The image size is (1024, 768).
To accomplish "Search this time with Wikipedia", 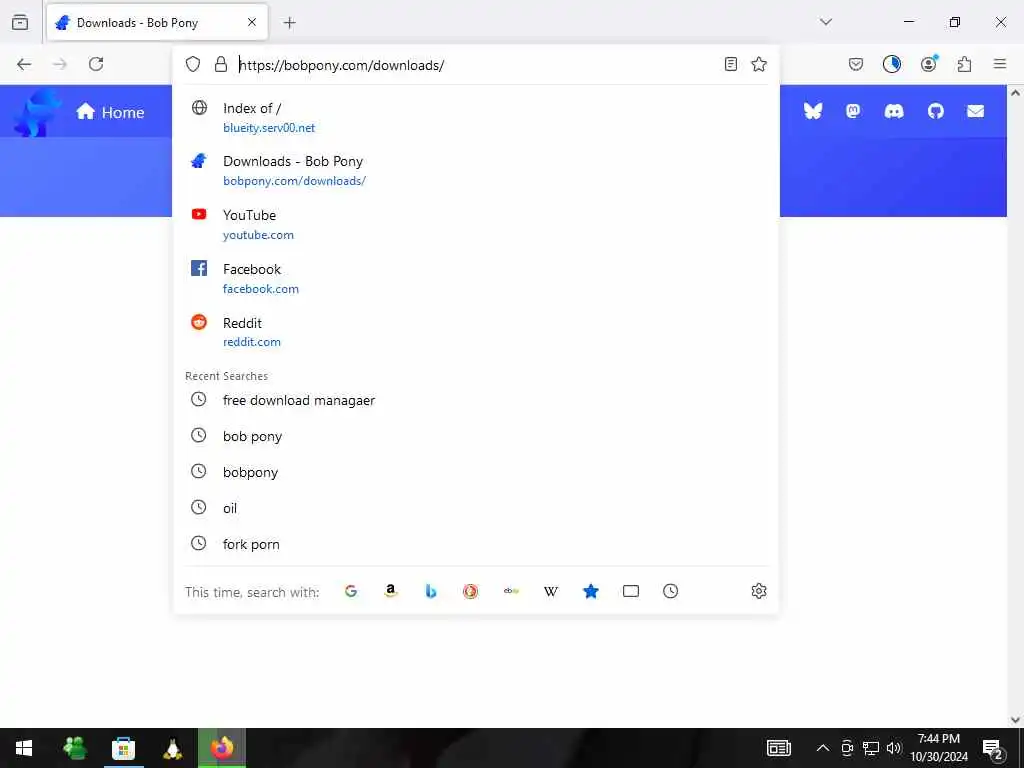I will click(551, 591).
